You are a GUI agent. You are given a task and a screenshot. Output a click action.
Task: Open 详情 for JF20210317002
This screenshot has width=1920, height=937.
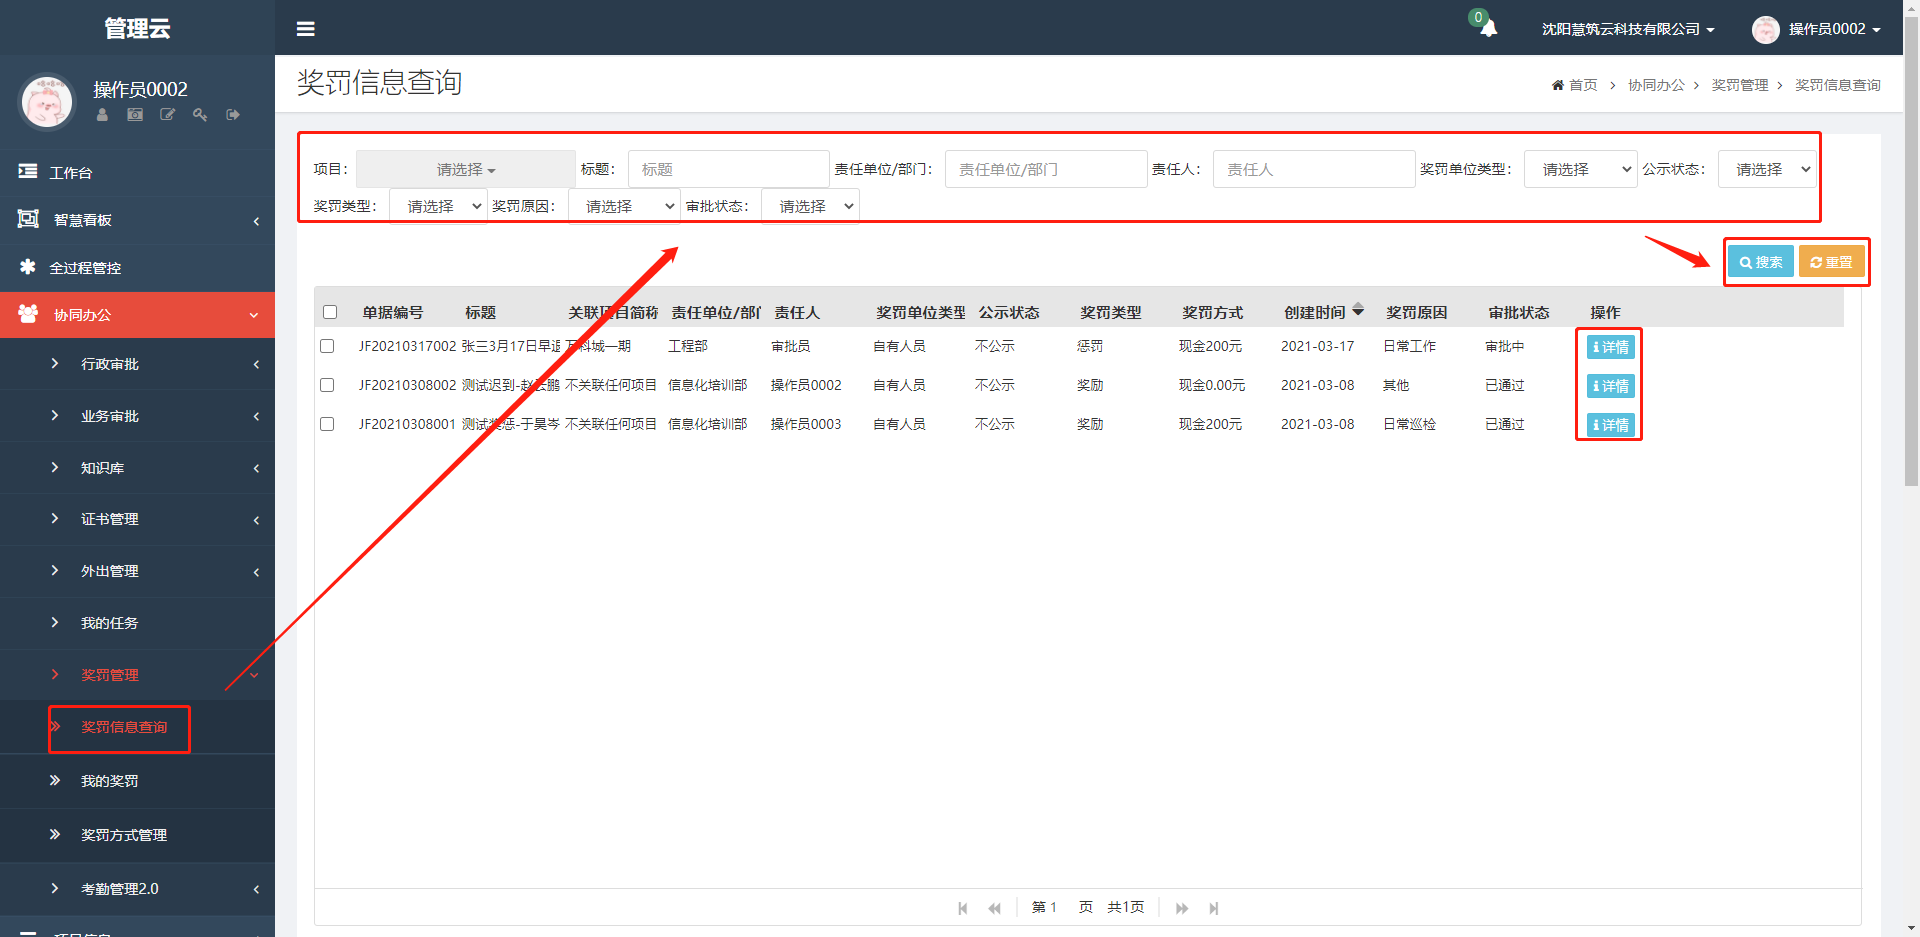1611,347
